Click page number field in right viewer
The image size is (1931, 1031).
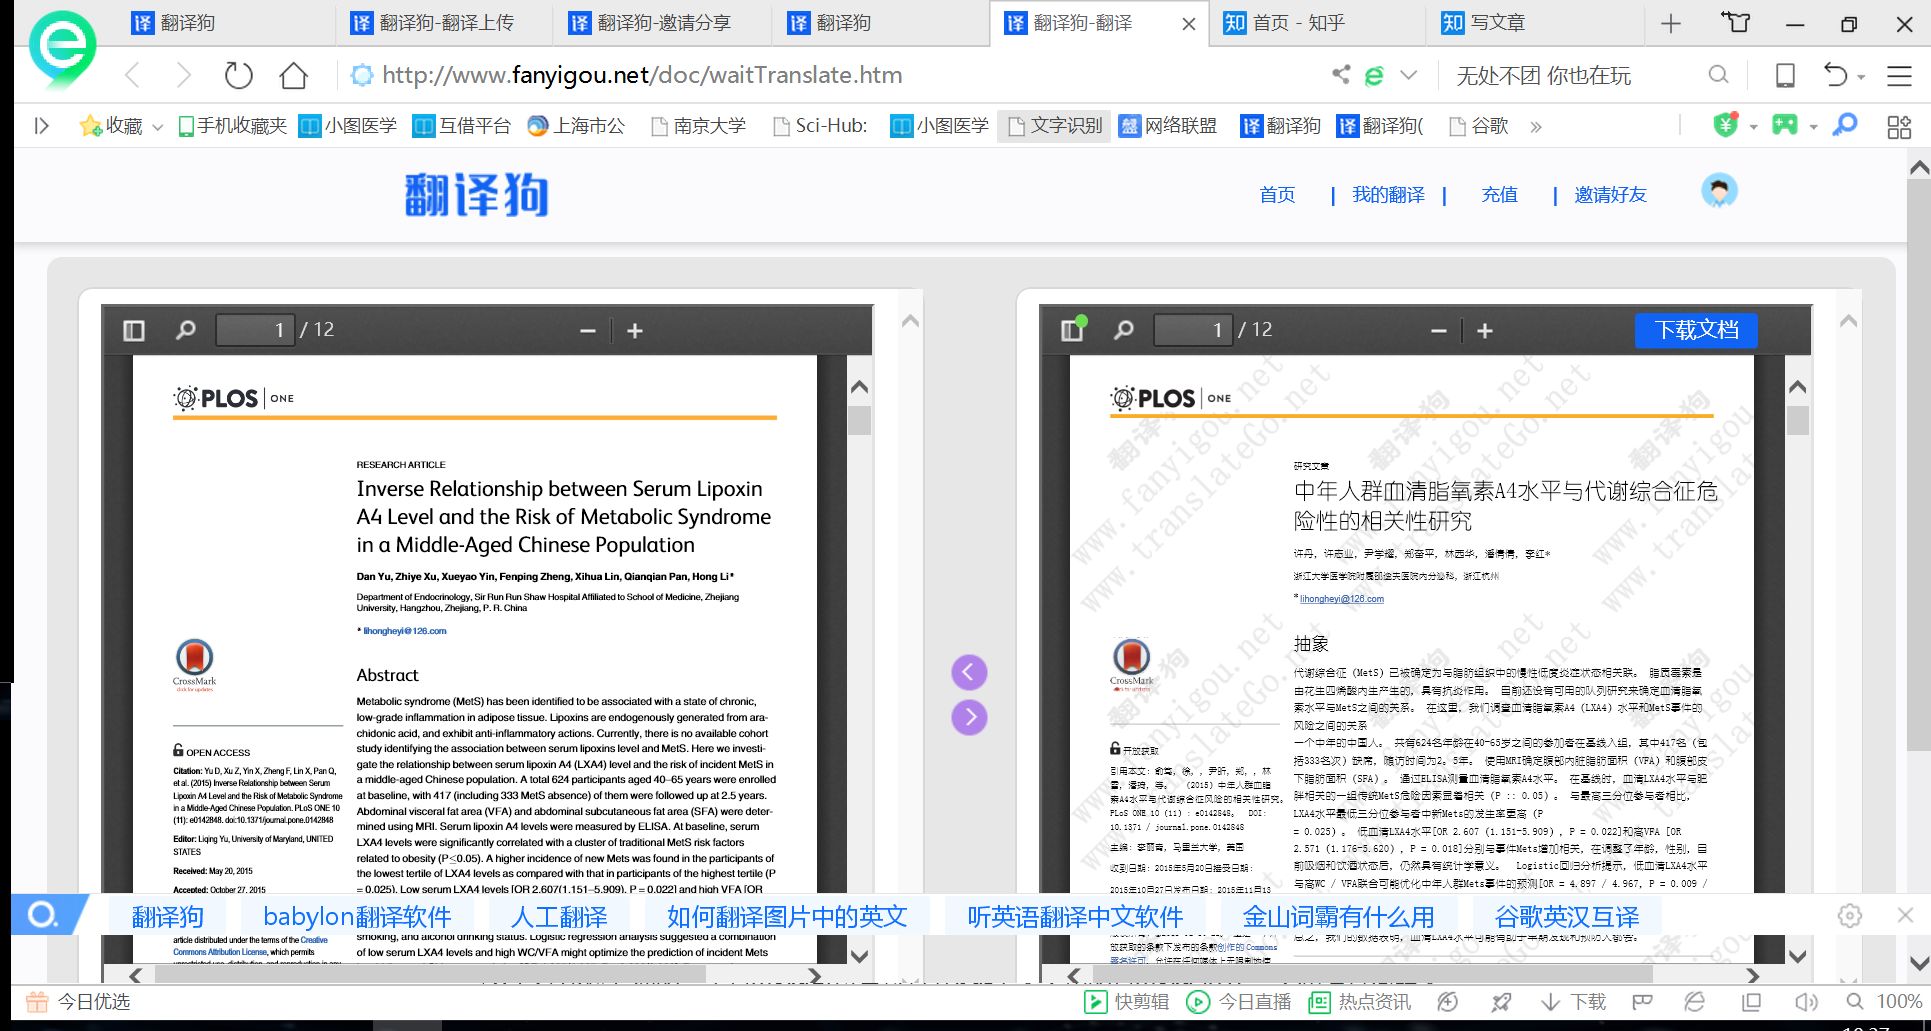coord(1193,330)
